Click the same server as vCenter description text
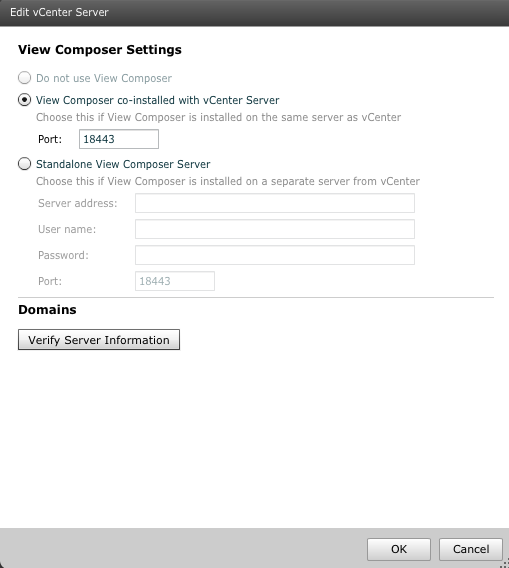The image size is (509, 568). tap(218, 117)
